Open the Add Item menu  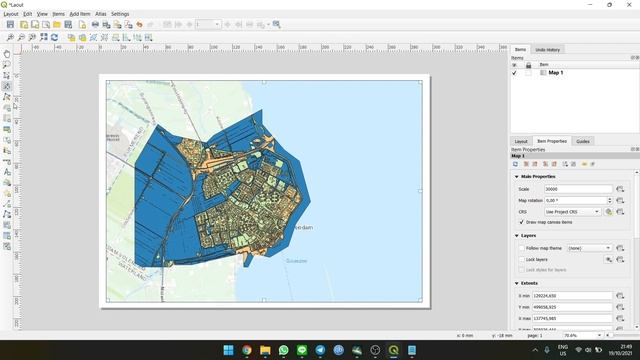(x=80, y=14)
